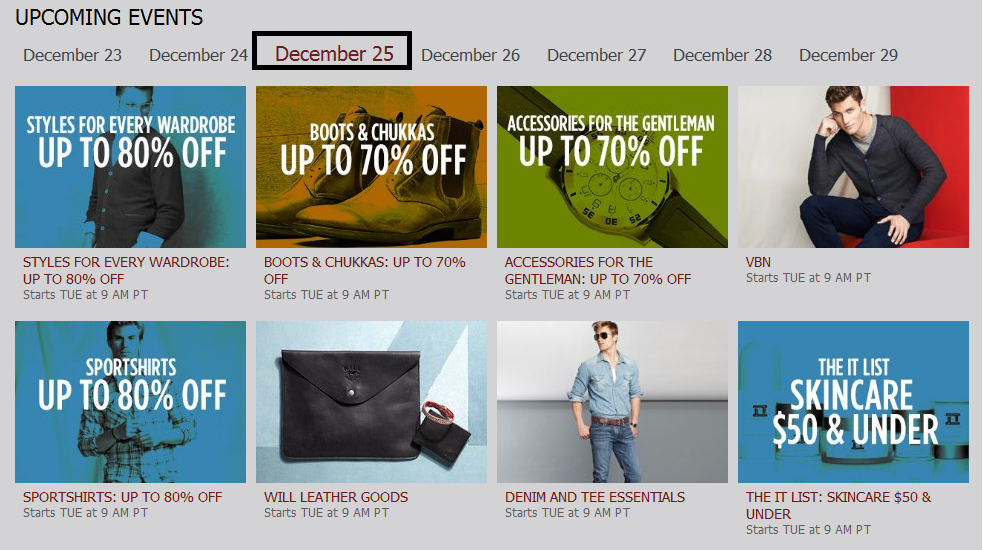
Task: Click the VBN event title link
Action: click(x=758, y=263)
